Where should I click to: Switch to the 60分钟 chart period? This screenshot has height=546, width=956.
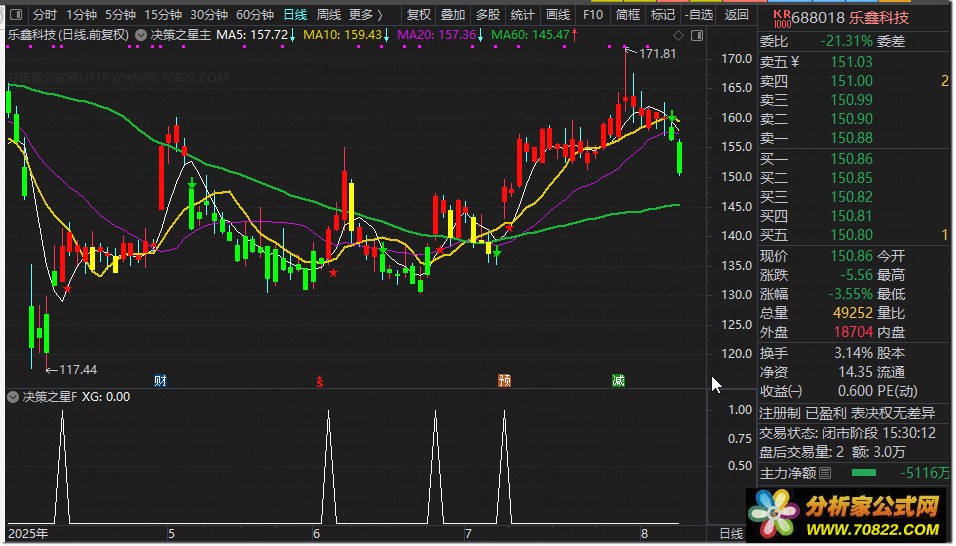coord(255,14)
